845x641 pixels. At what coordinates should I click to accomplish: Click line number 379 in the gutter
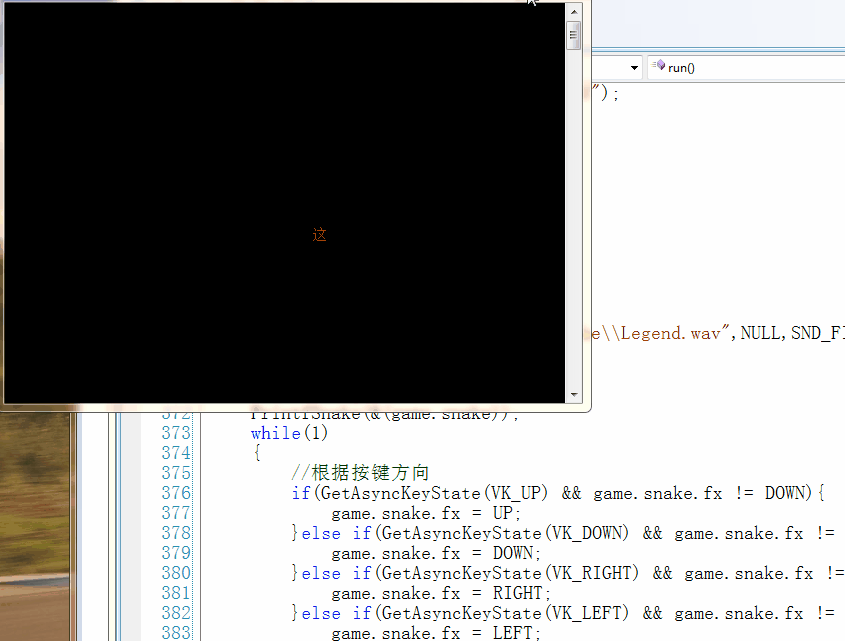(176, 553)
